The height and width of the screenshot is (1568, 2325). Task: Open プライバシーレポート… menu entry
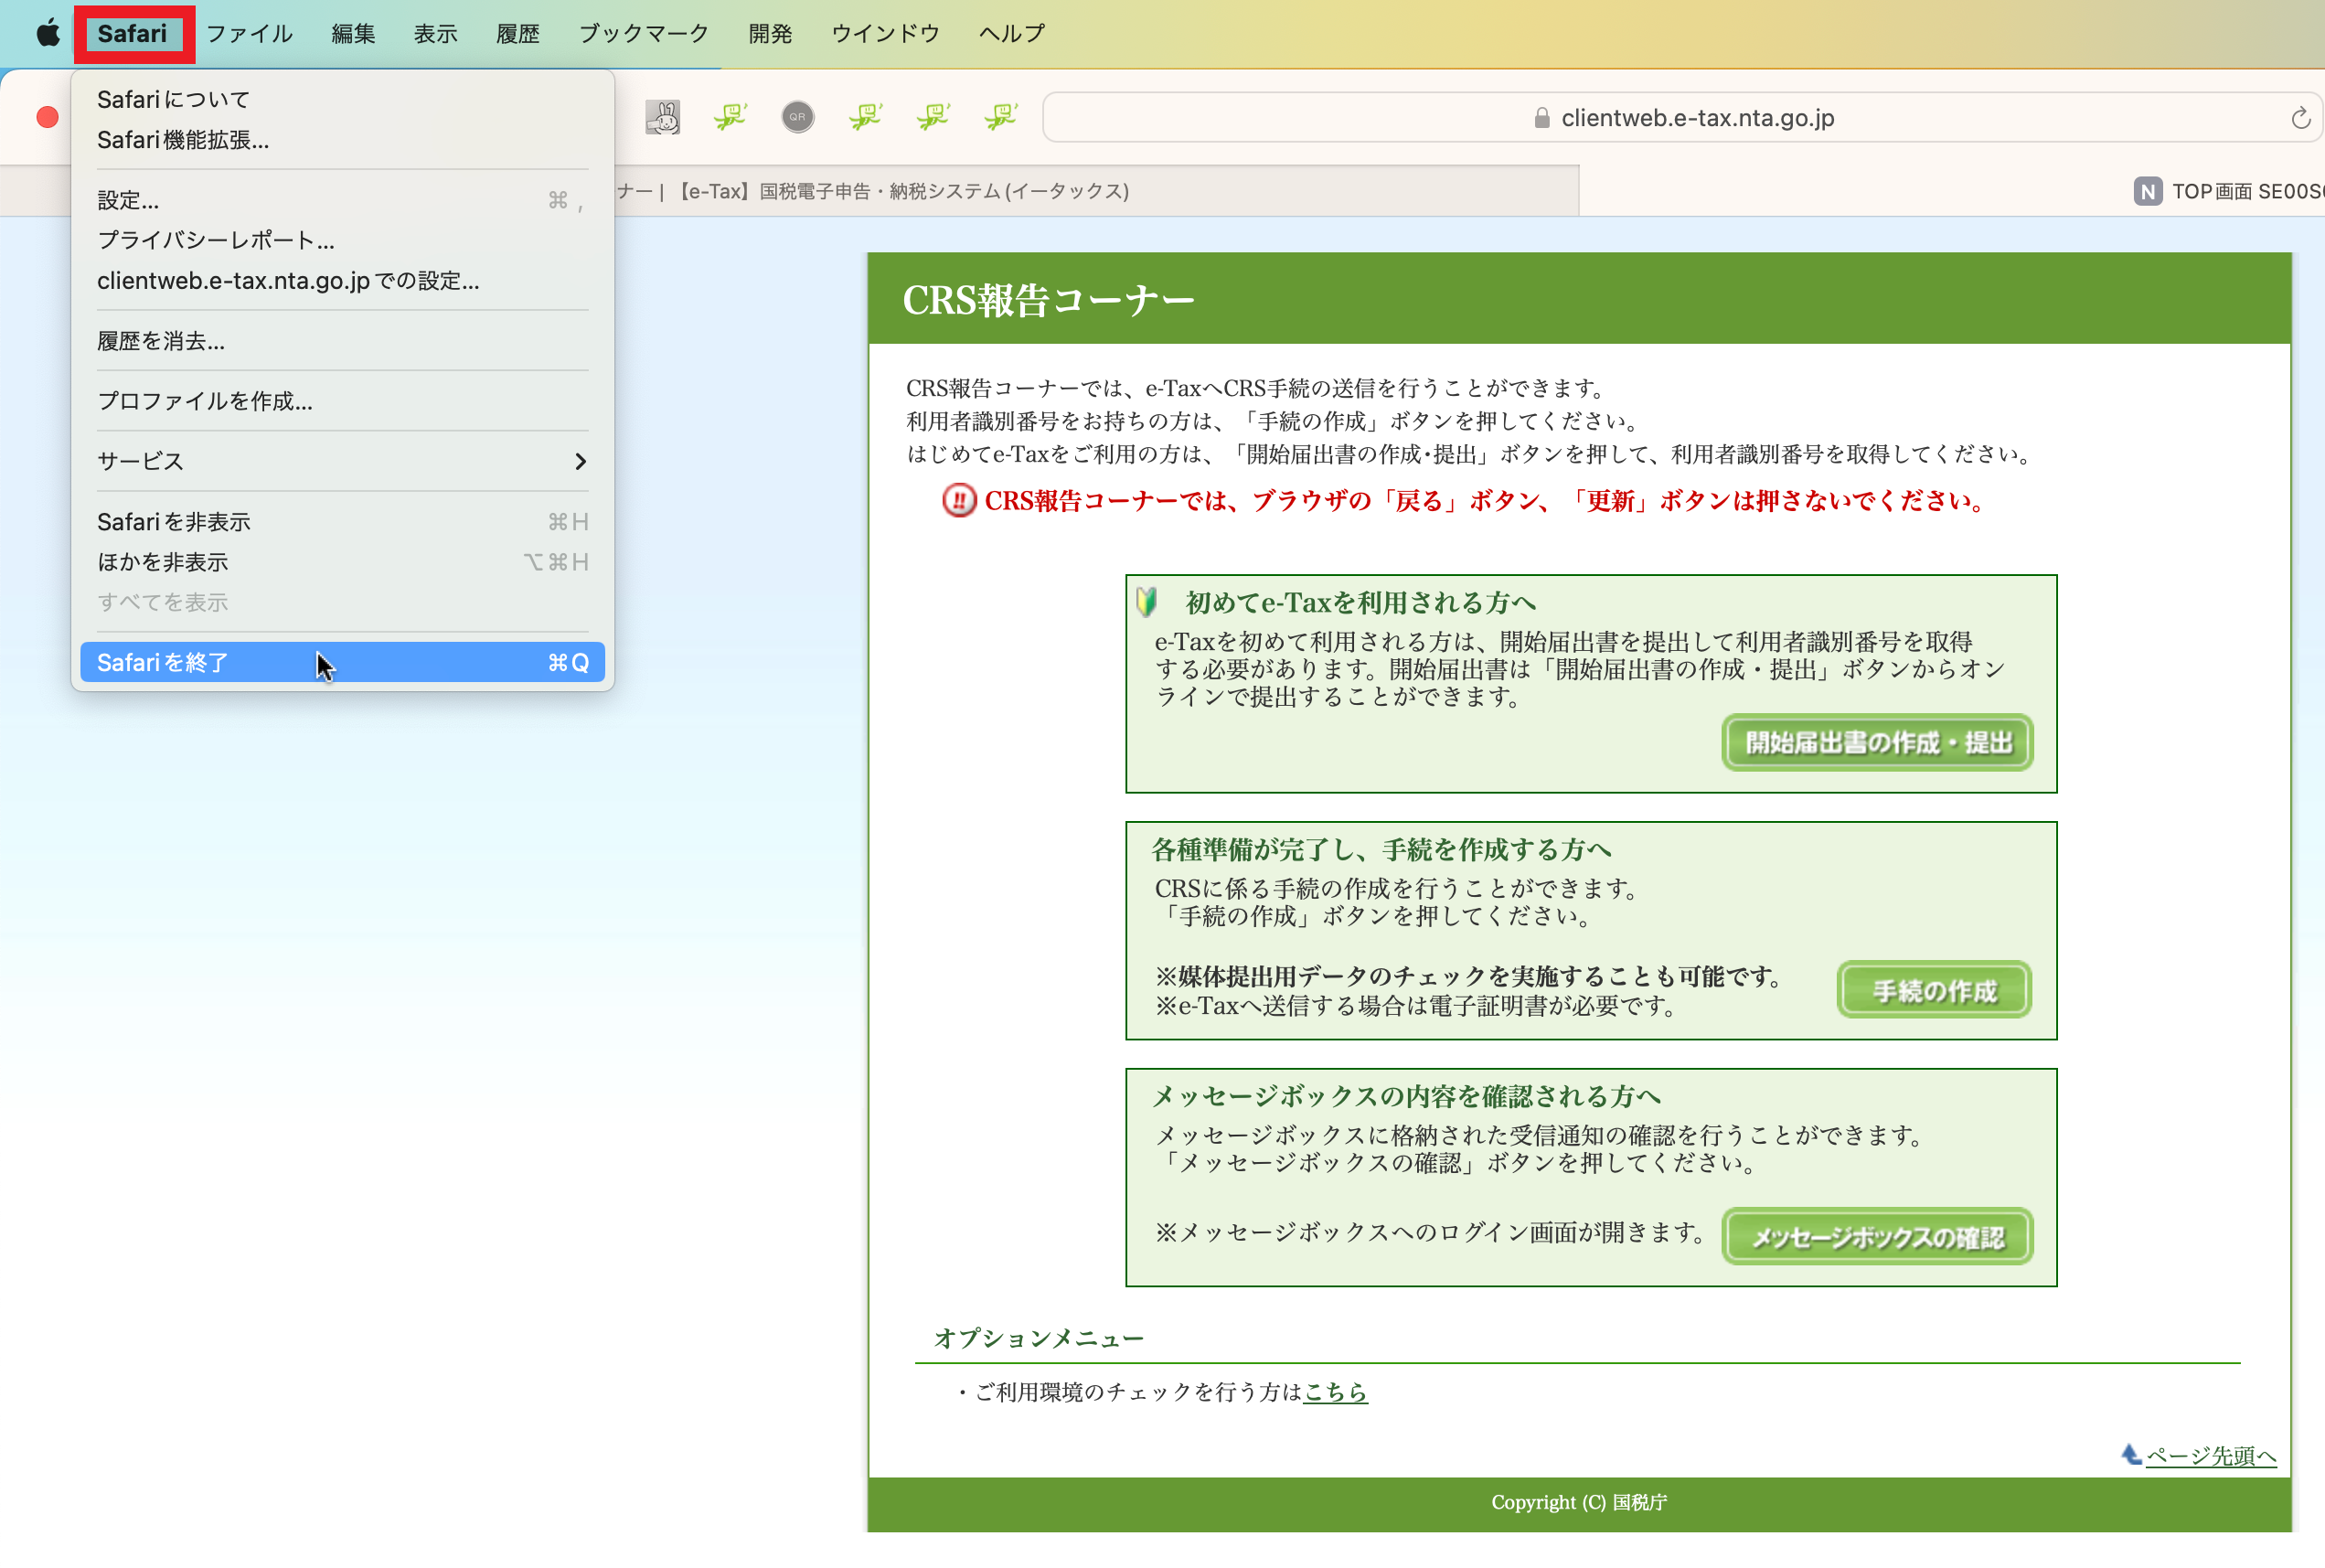342,240
